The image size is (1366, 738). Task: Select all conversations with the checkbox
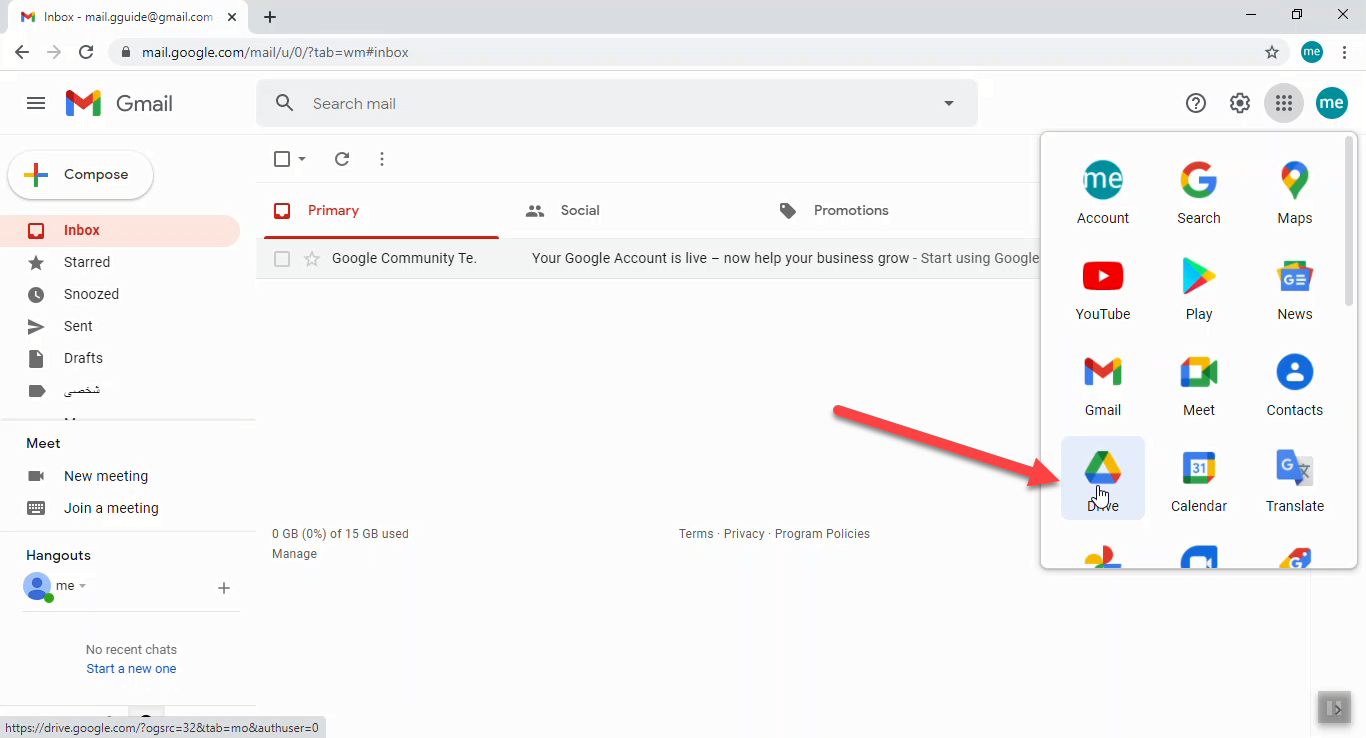tap(280, 158)
